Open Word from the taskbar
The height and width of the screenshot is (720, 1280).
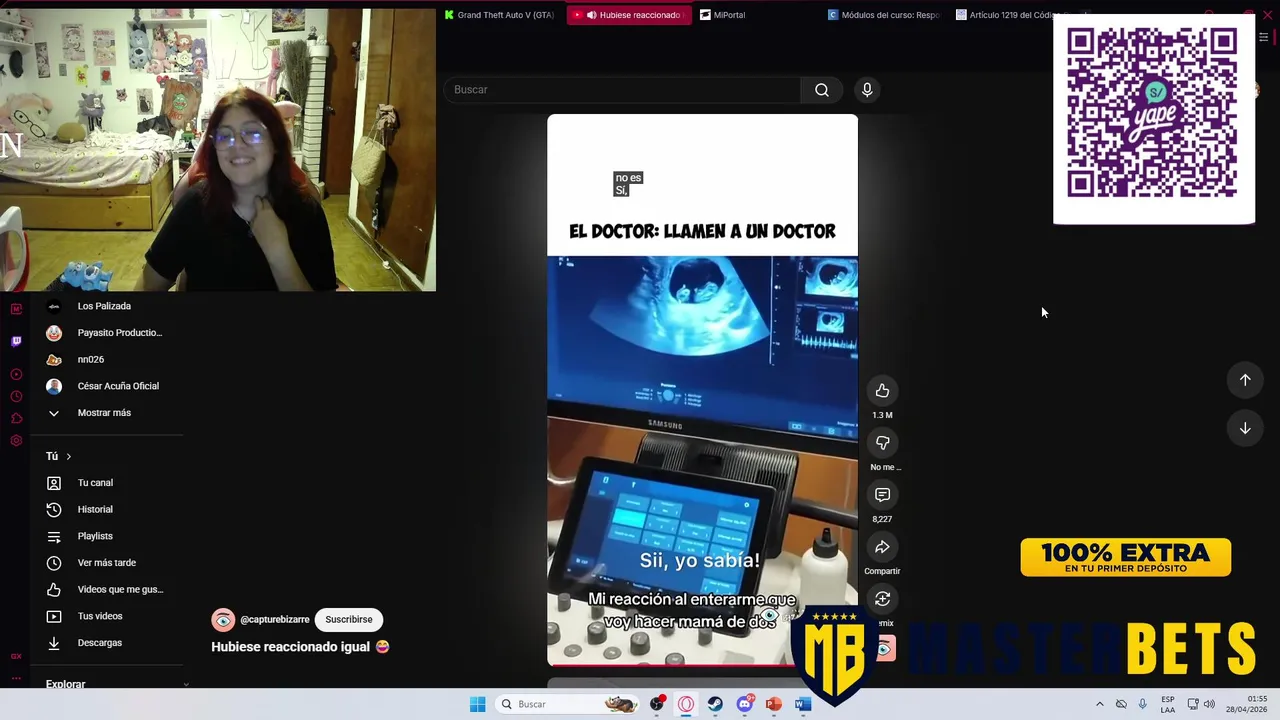(x=802, y=704)
